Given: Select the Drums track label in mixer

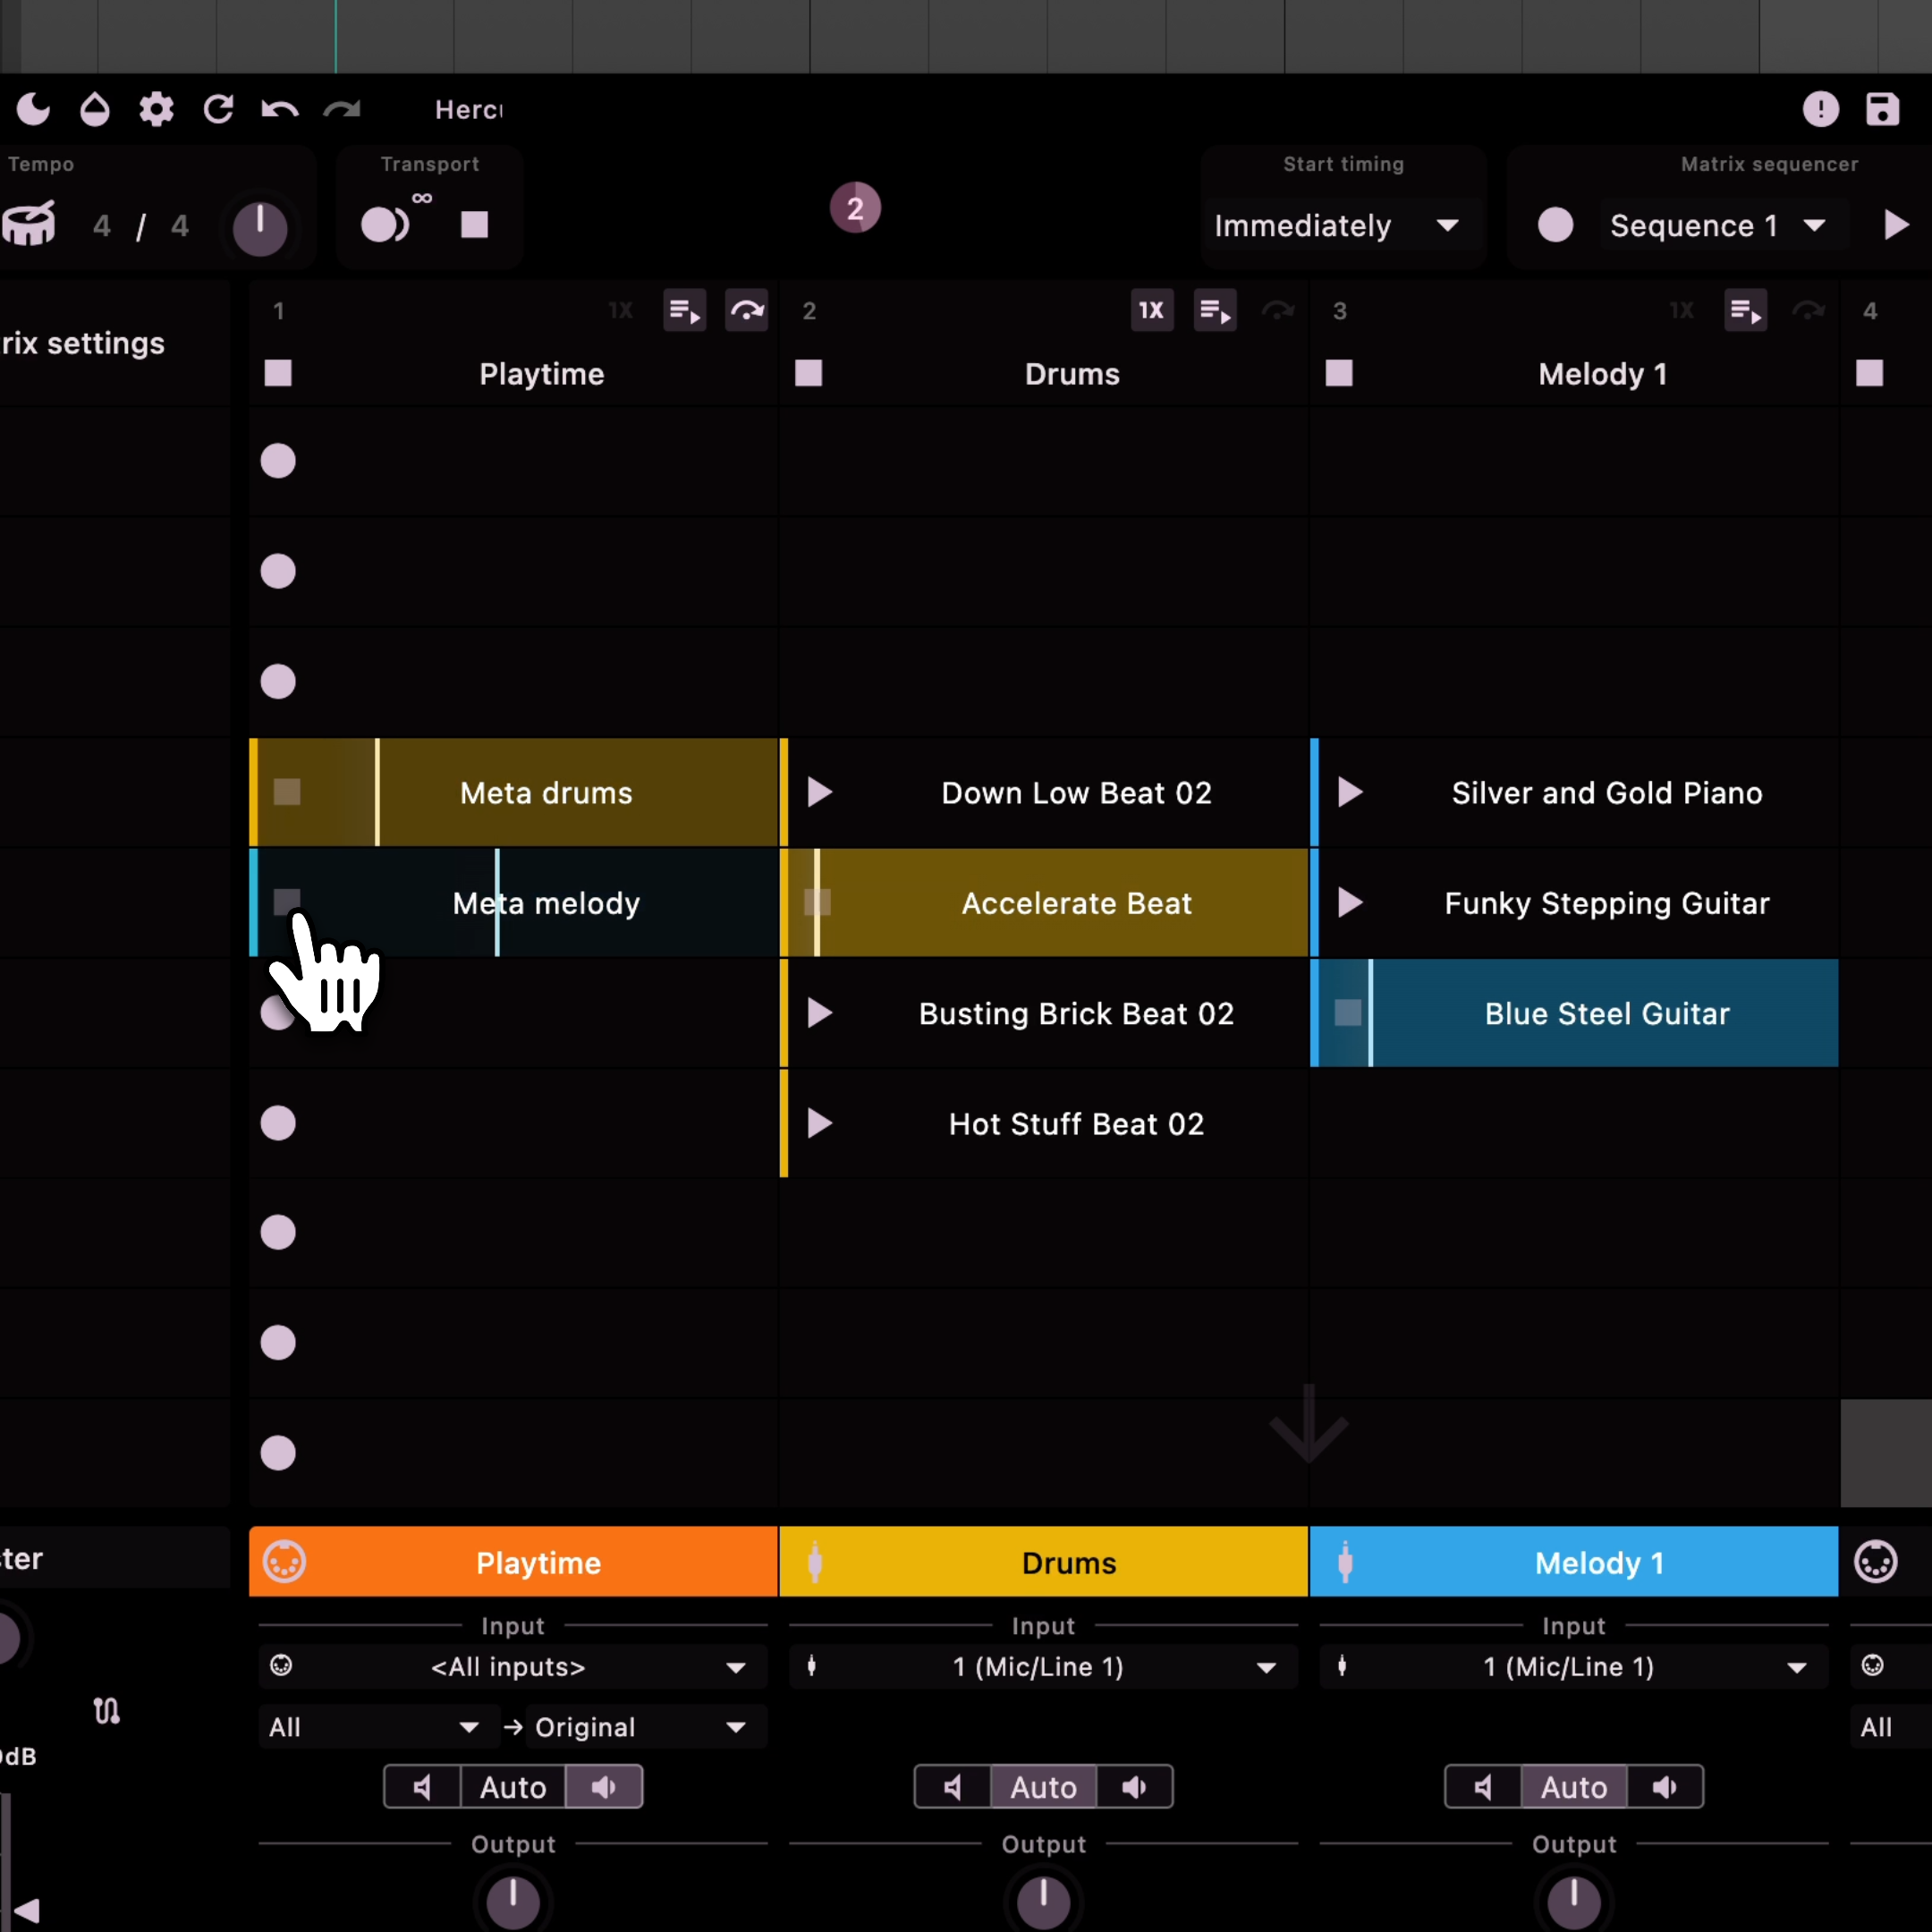Looking at the screenshot, I should point(1069,1563).
